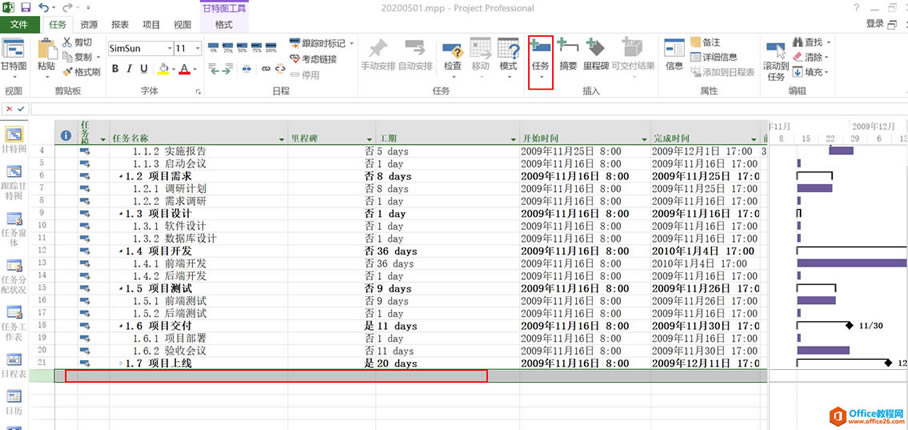Click the 考虑链接 button
This screenshot has height=430, width=908.
(x=312, y=59)
